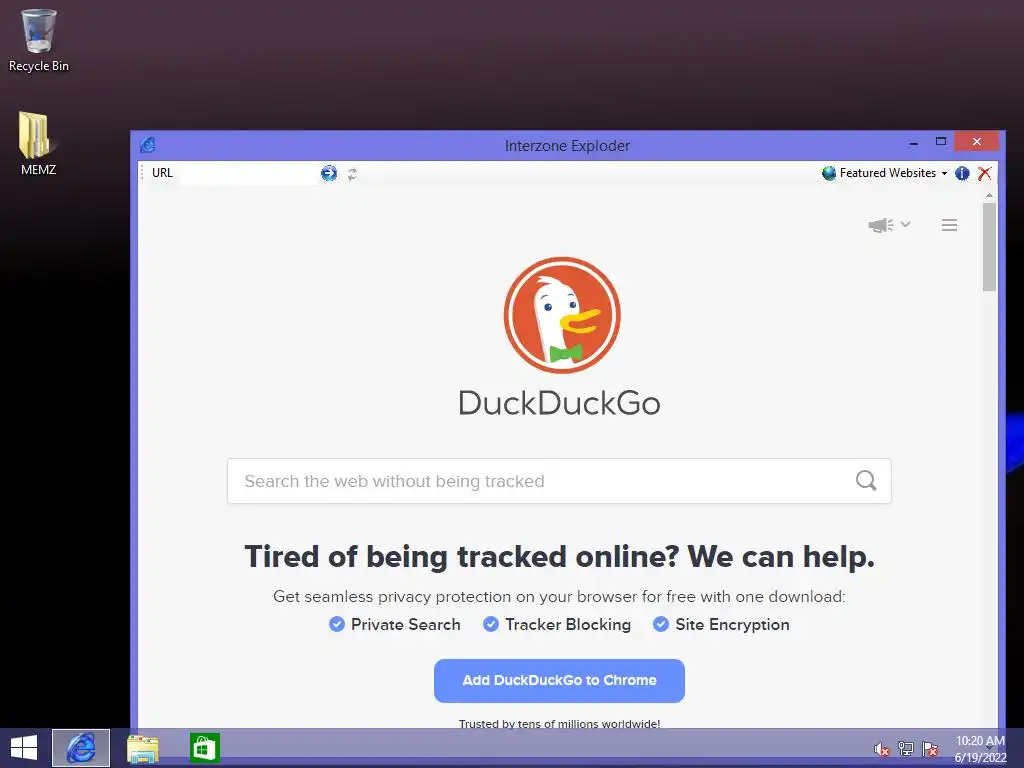Click the magnifier search icon

click(x=866, y=481)
